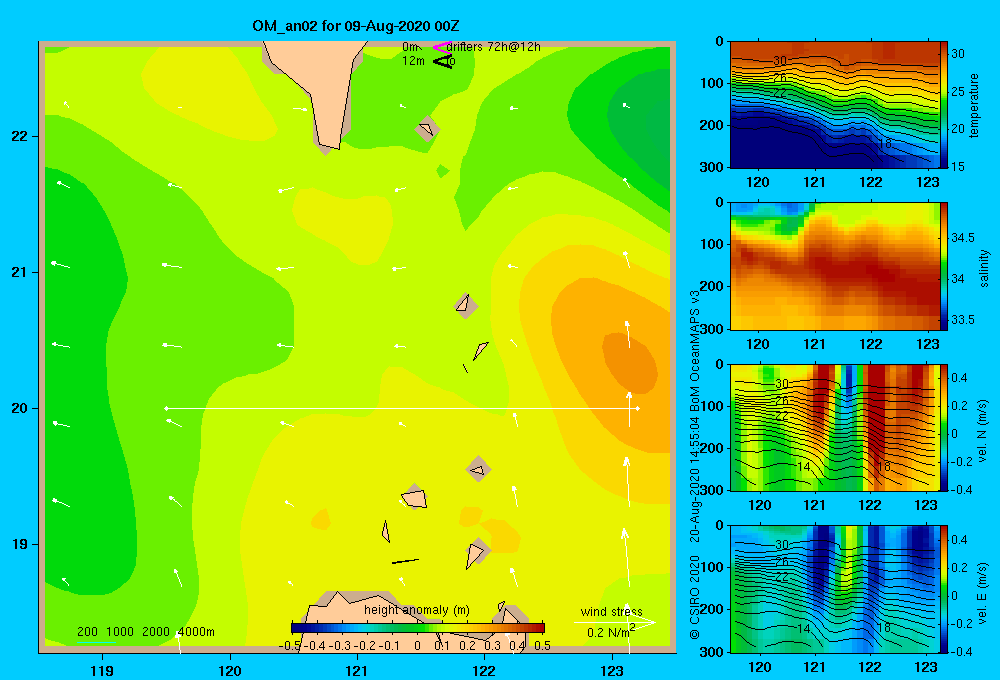The width and height of the screenshot is (1000, 680).
Task: Click the '-0.5' tick on height anomaly scale
Action: 290,646
